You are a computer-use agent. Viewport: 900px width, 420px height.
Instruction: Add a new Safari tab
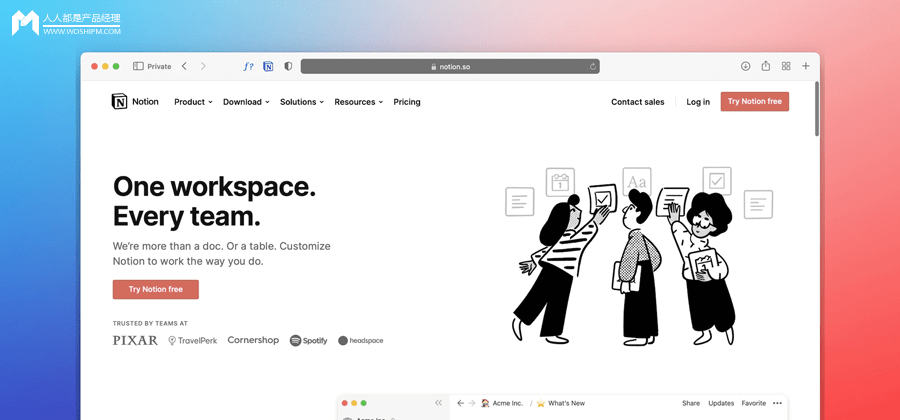[806, 66]
